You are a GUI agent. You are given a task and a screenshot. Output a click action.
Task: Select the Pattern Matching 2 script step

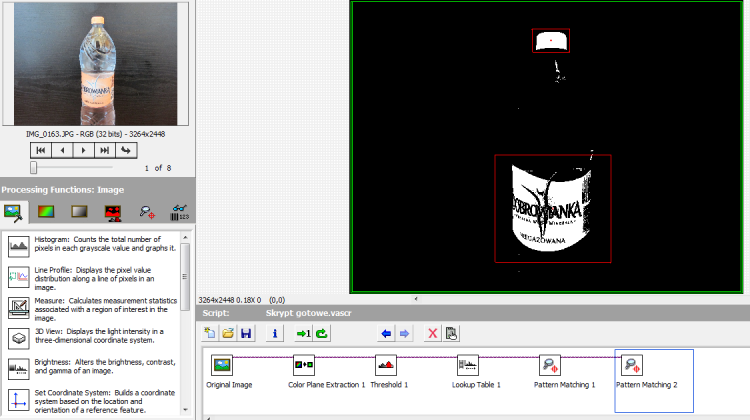click(x=654, y=380)
